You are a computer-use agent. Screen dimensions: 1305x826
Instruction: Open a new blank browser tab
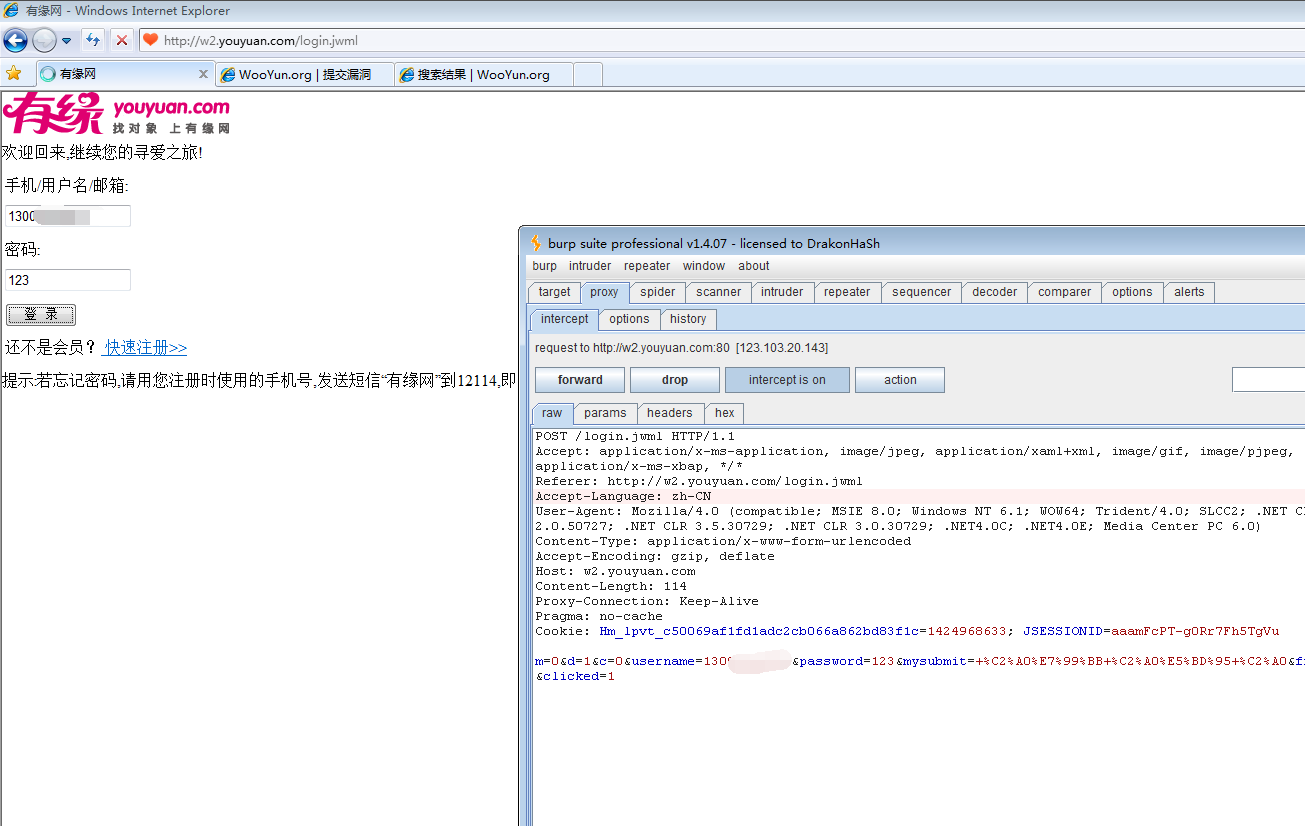pyautogui.click(x=588, y=74)
